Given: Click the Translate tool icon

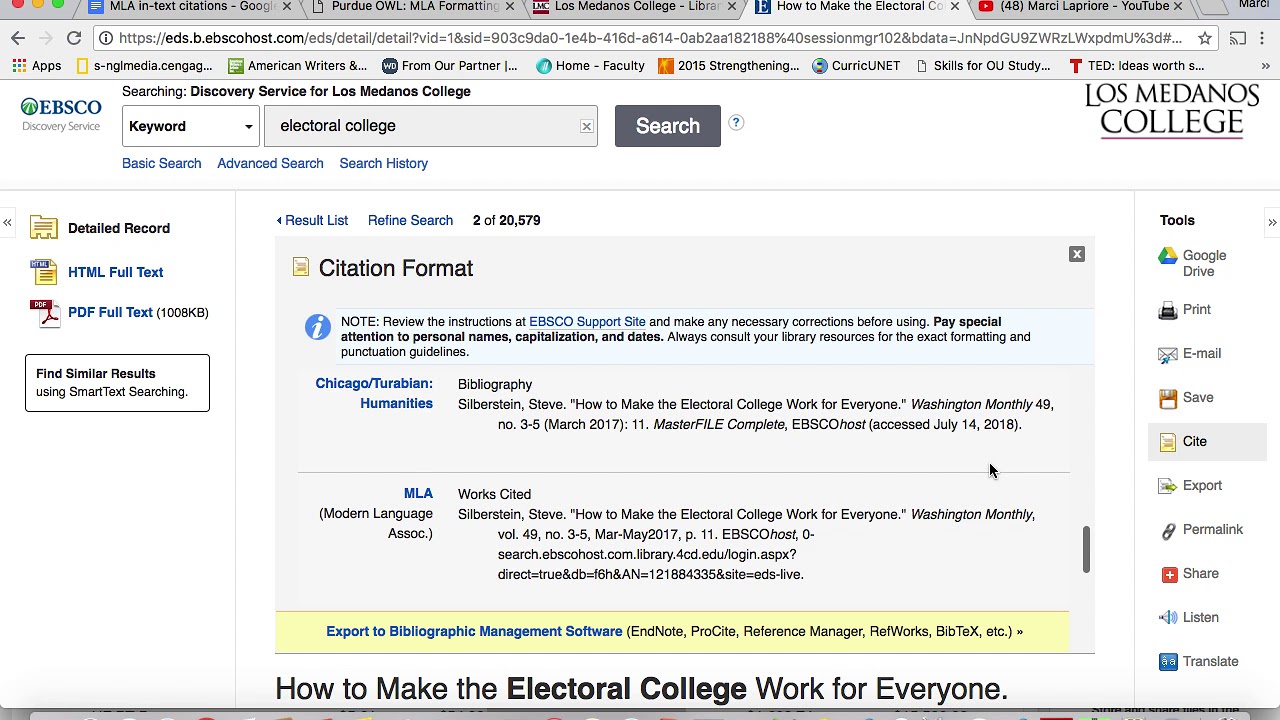Looking at the screenshot, I should click(x=1168, y=662).
